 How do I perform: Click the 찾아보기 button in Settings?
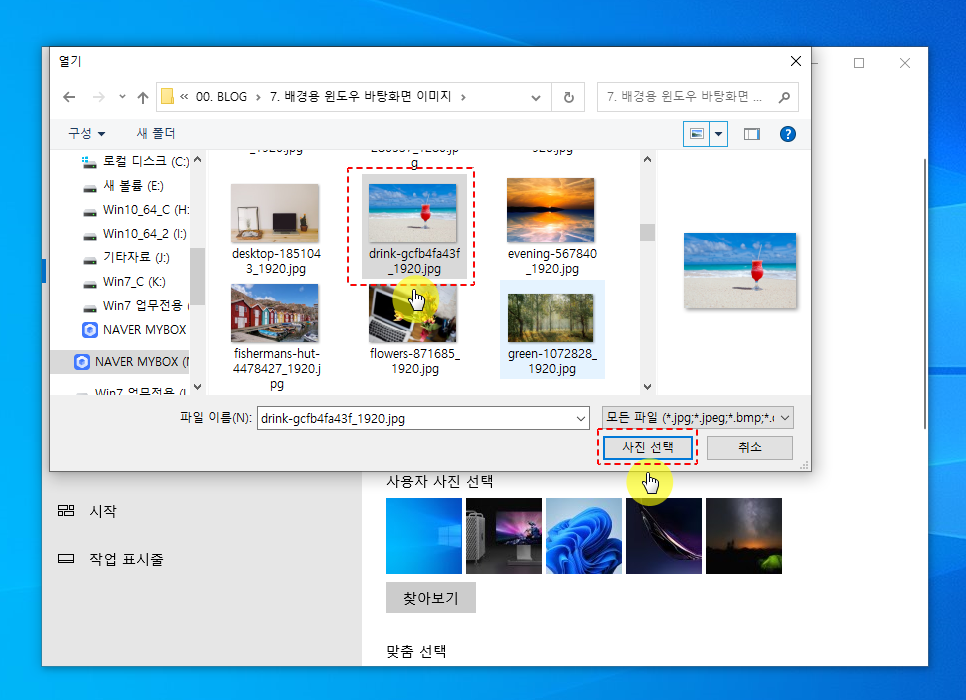pos(431,598)
